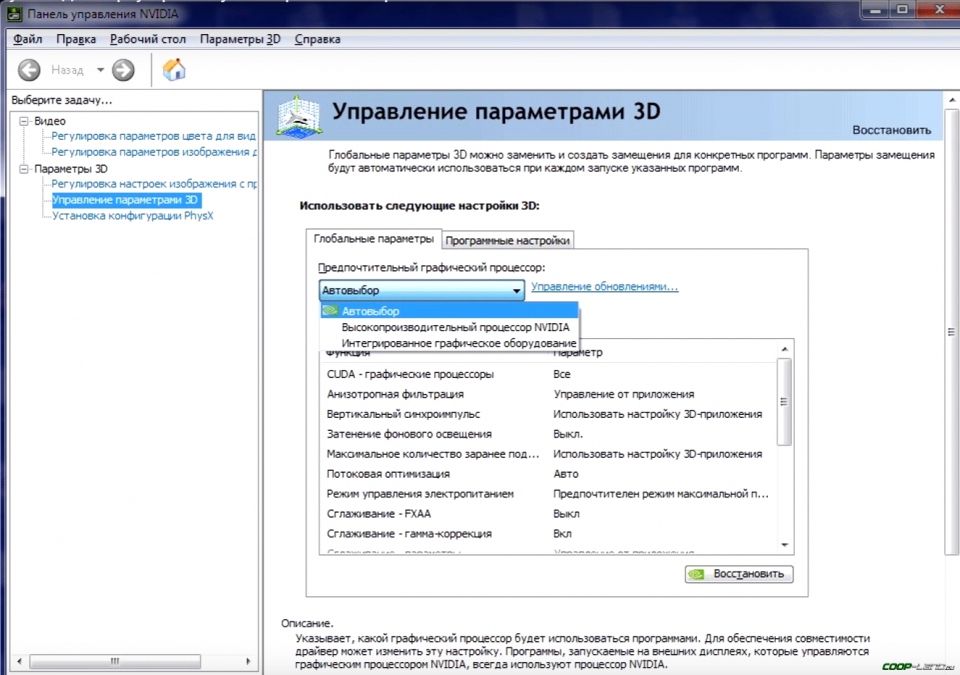The height and width of the screenshot is (675, 960).
Task: Open the Файл menu
Action: click(28, 39)
